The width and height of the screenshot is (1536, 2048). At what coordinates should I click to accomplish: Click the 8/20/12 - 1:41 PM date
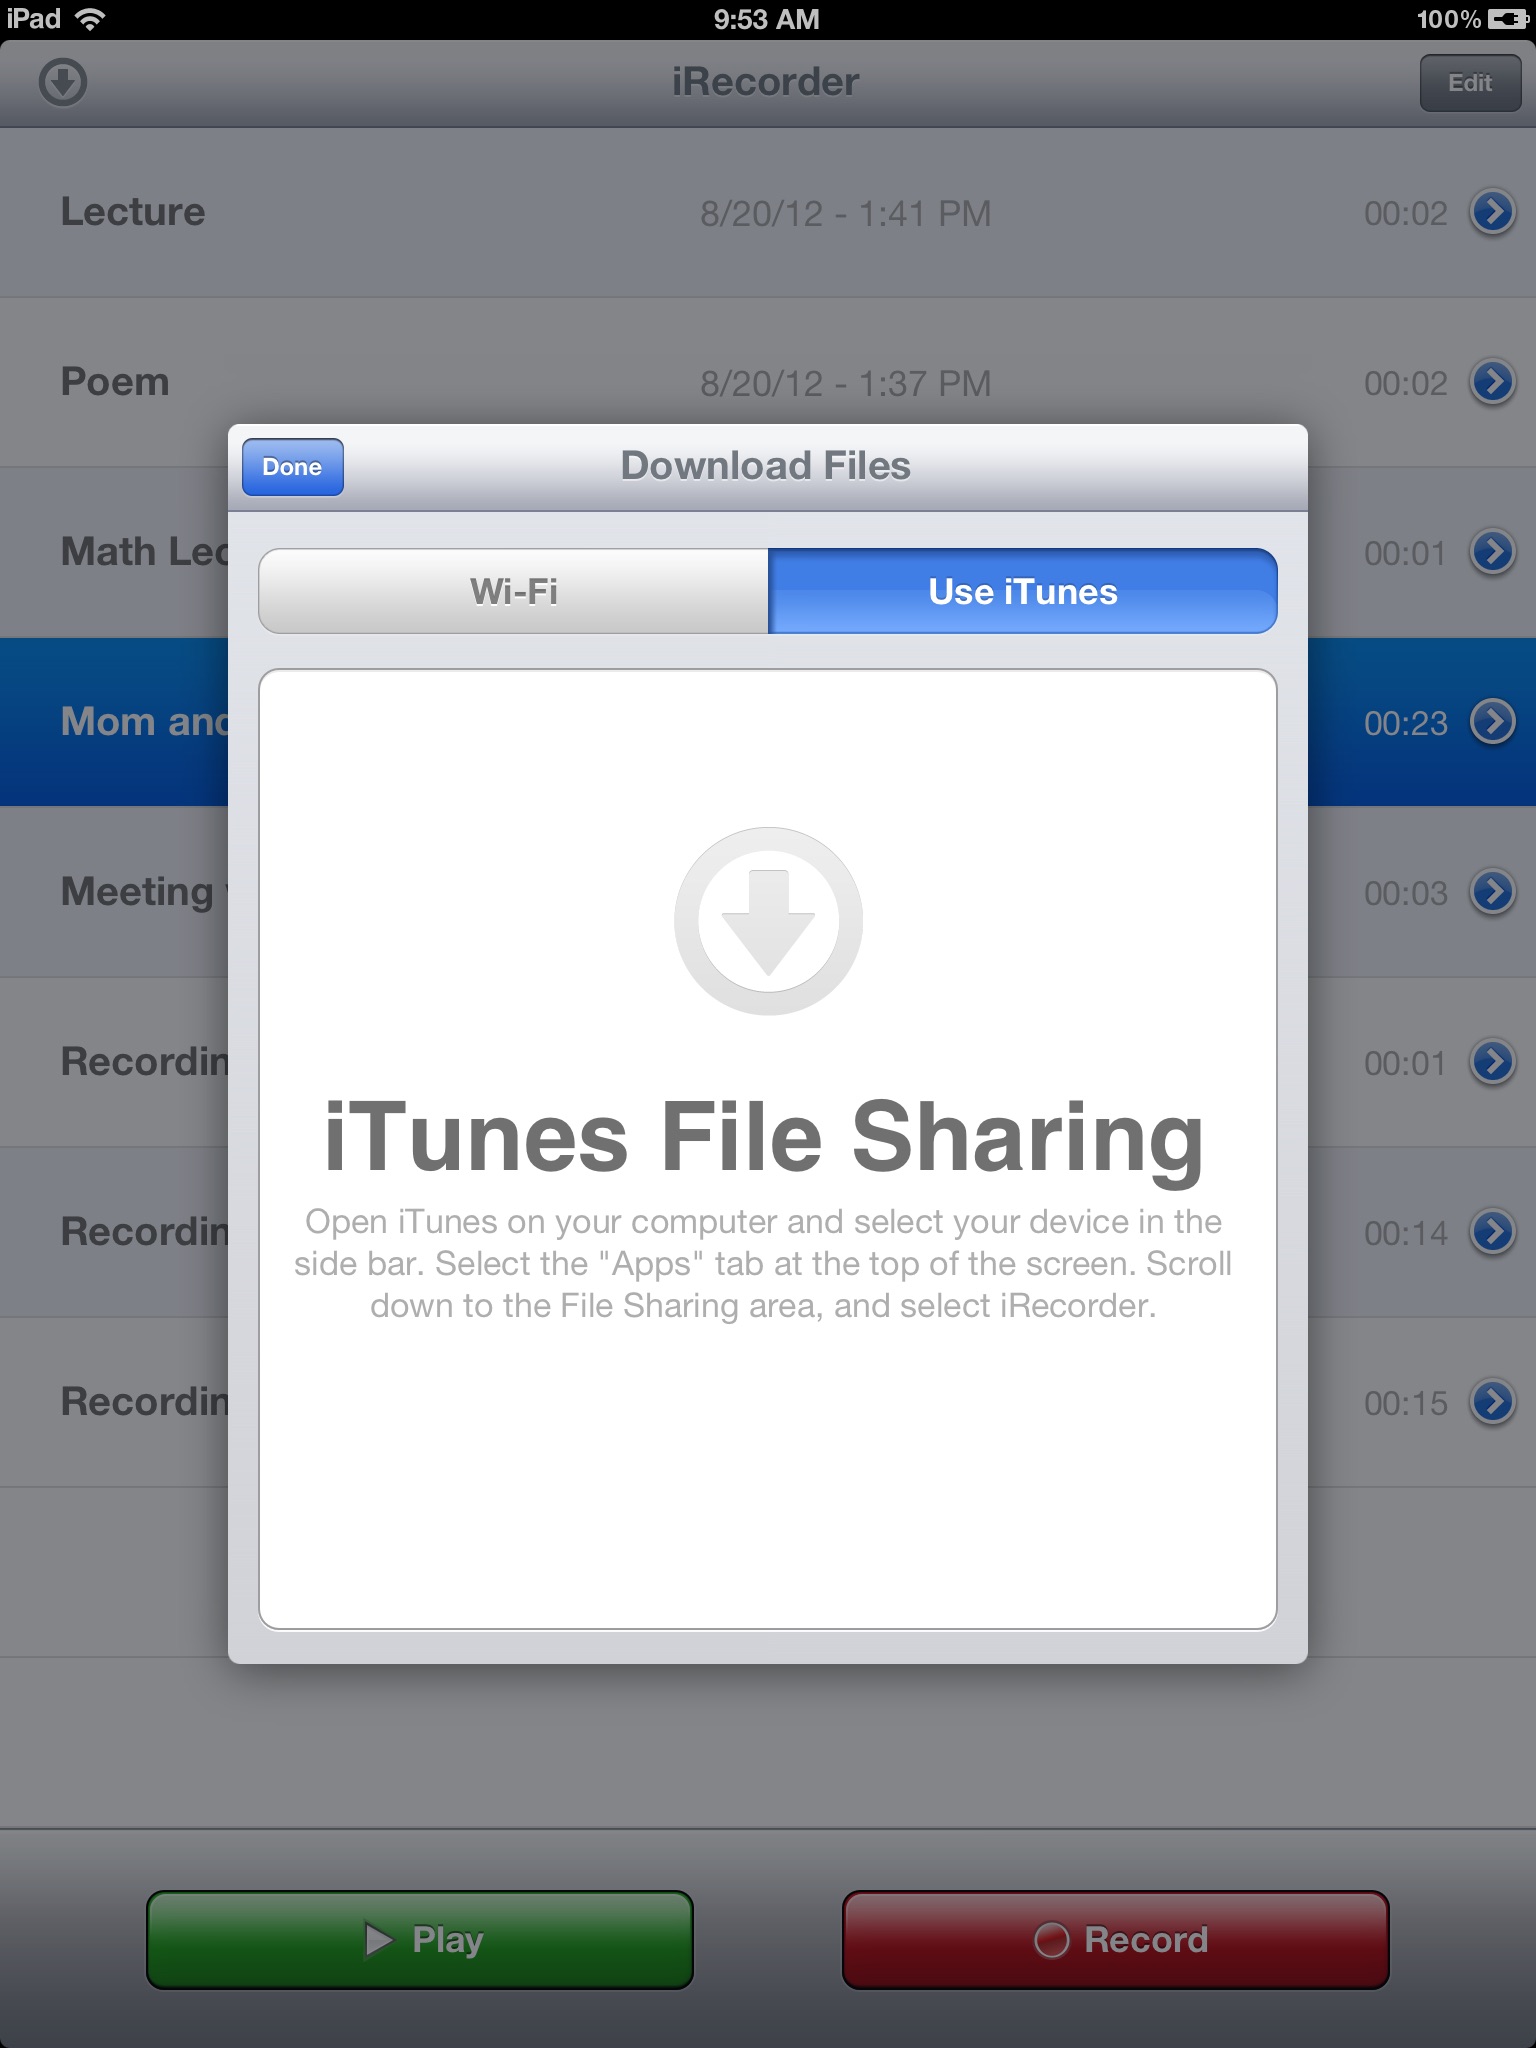click(x=846, y=213)
